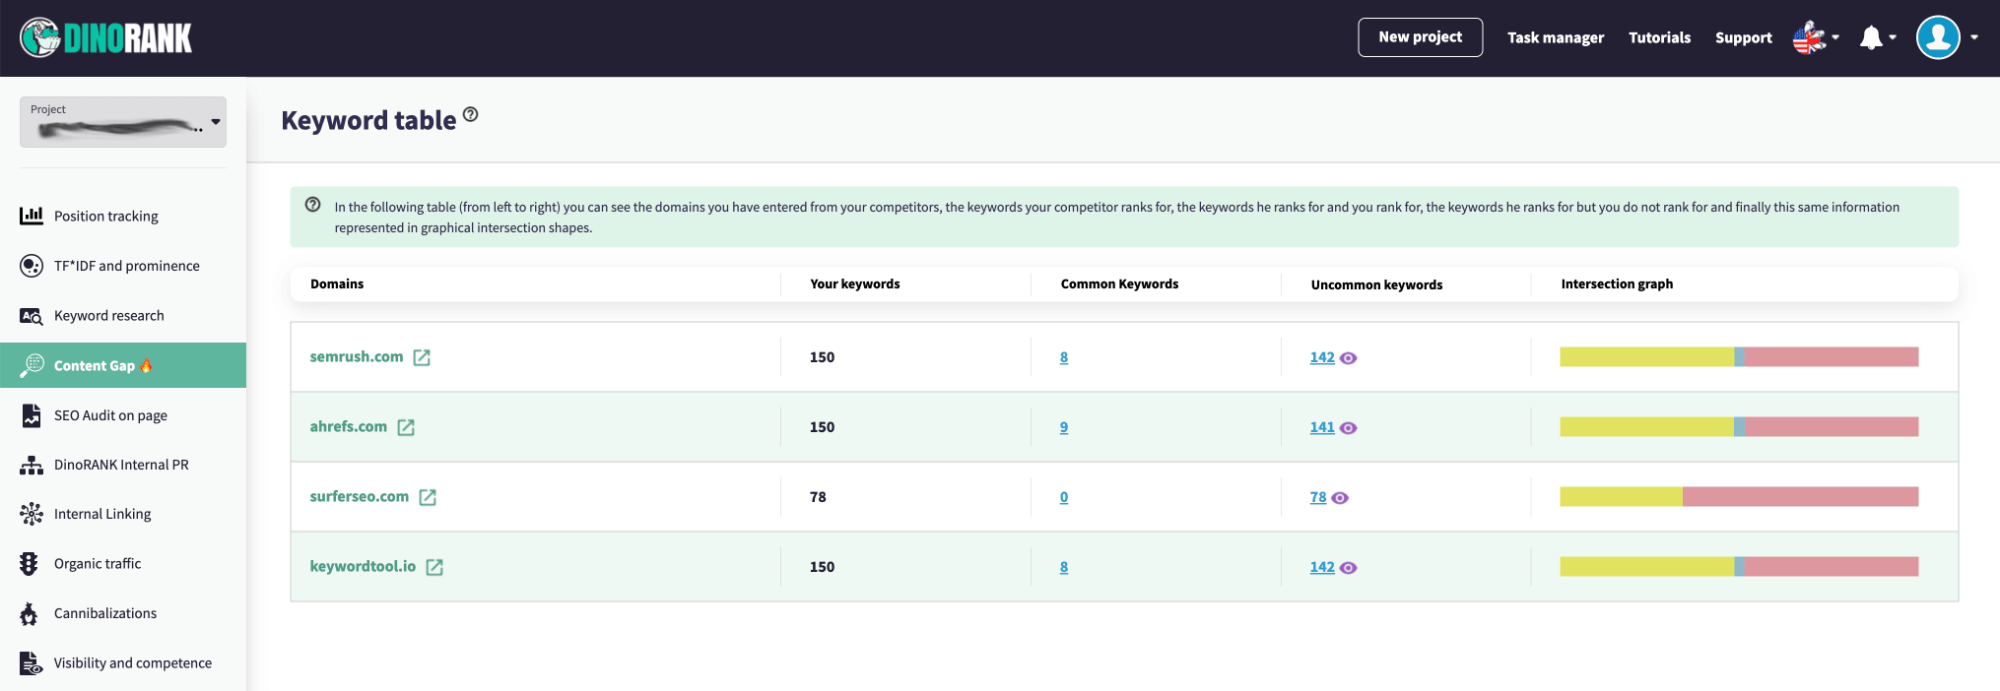Open surferseo.com common keywords count 0
This screenshot has width=2000, height=691.
pos(1064,497)
